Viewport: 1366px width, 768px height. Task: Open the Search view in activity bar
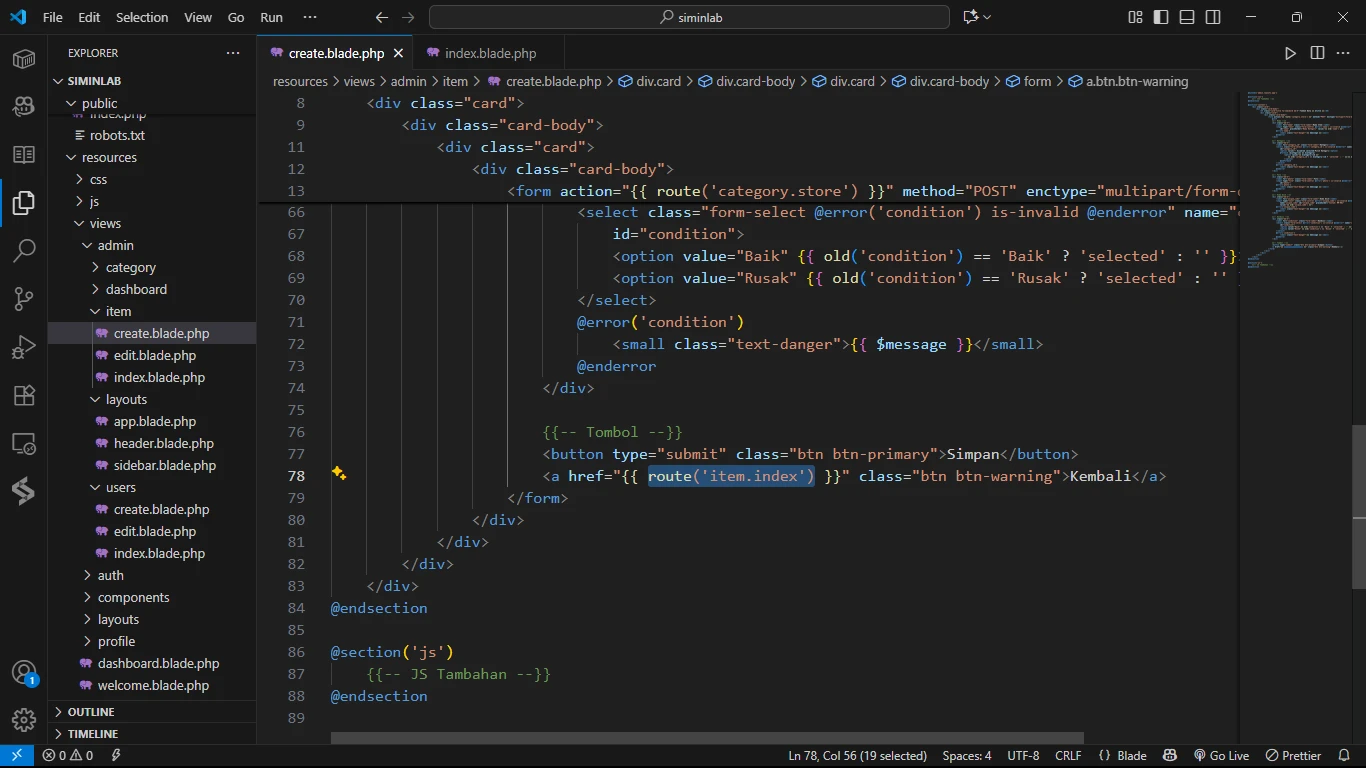click(x=24, y=250)
